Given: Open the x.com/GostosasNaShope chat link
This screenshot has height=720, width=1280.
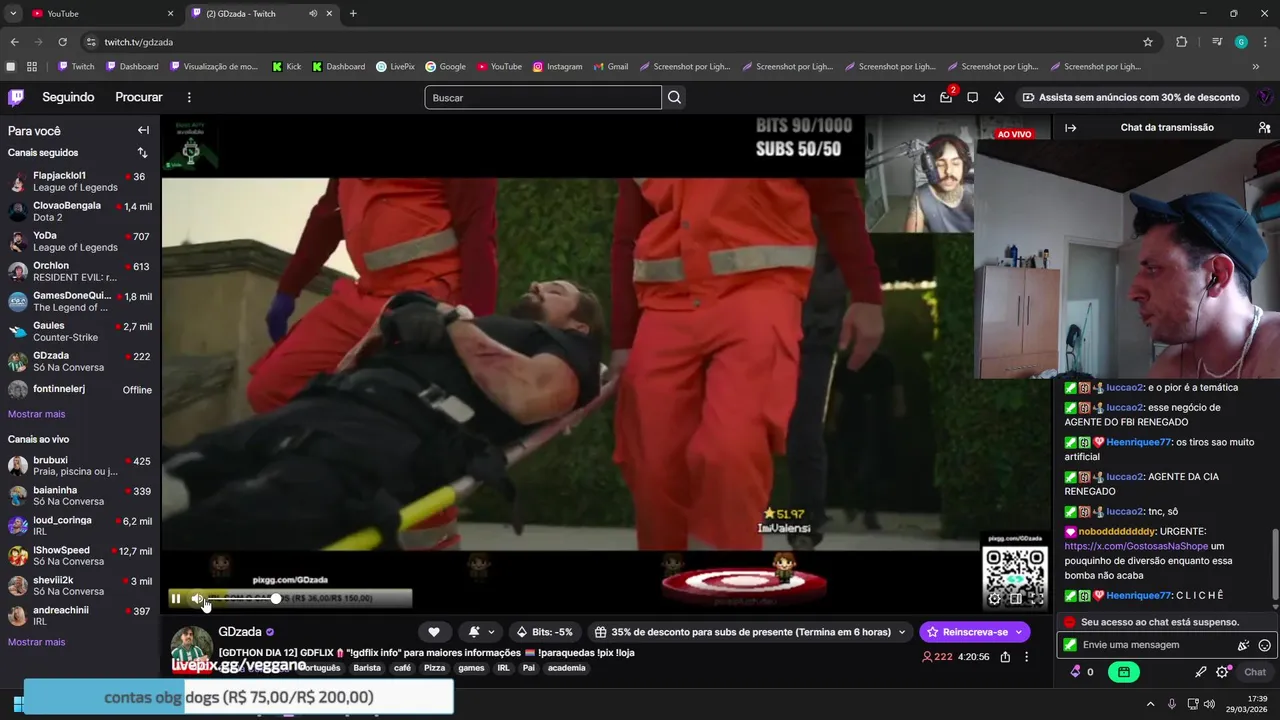Looking at the screenshot, I should 1136,546.
